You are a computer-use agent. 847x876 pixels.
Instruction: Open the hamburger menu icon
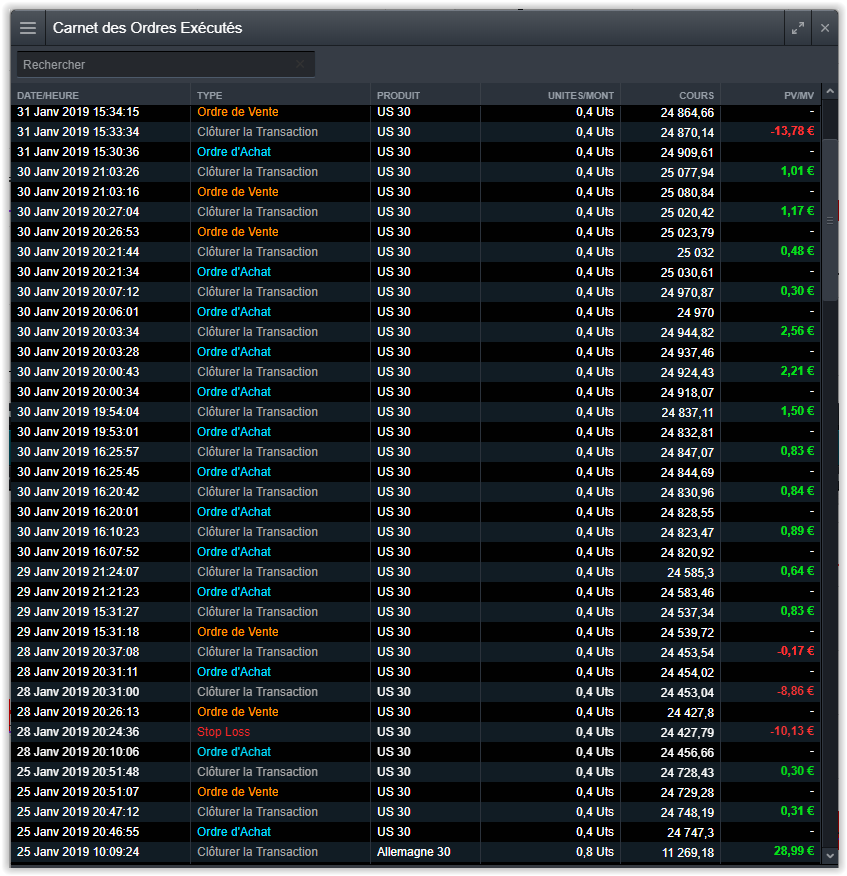point(28,28)
